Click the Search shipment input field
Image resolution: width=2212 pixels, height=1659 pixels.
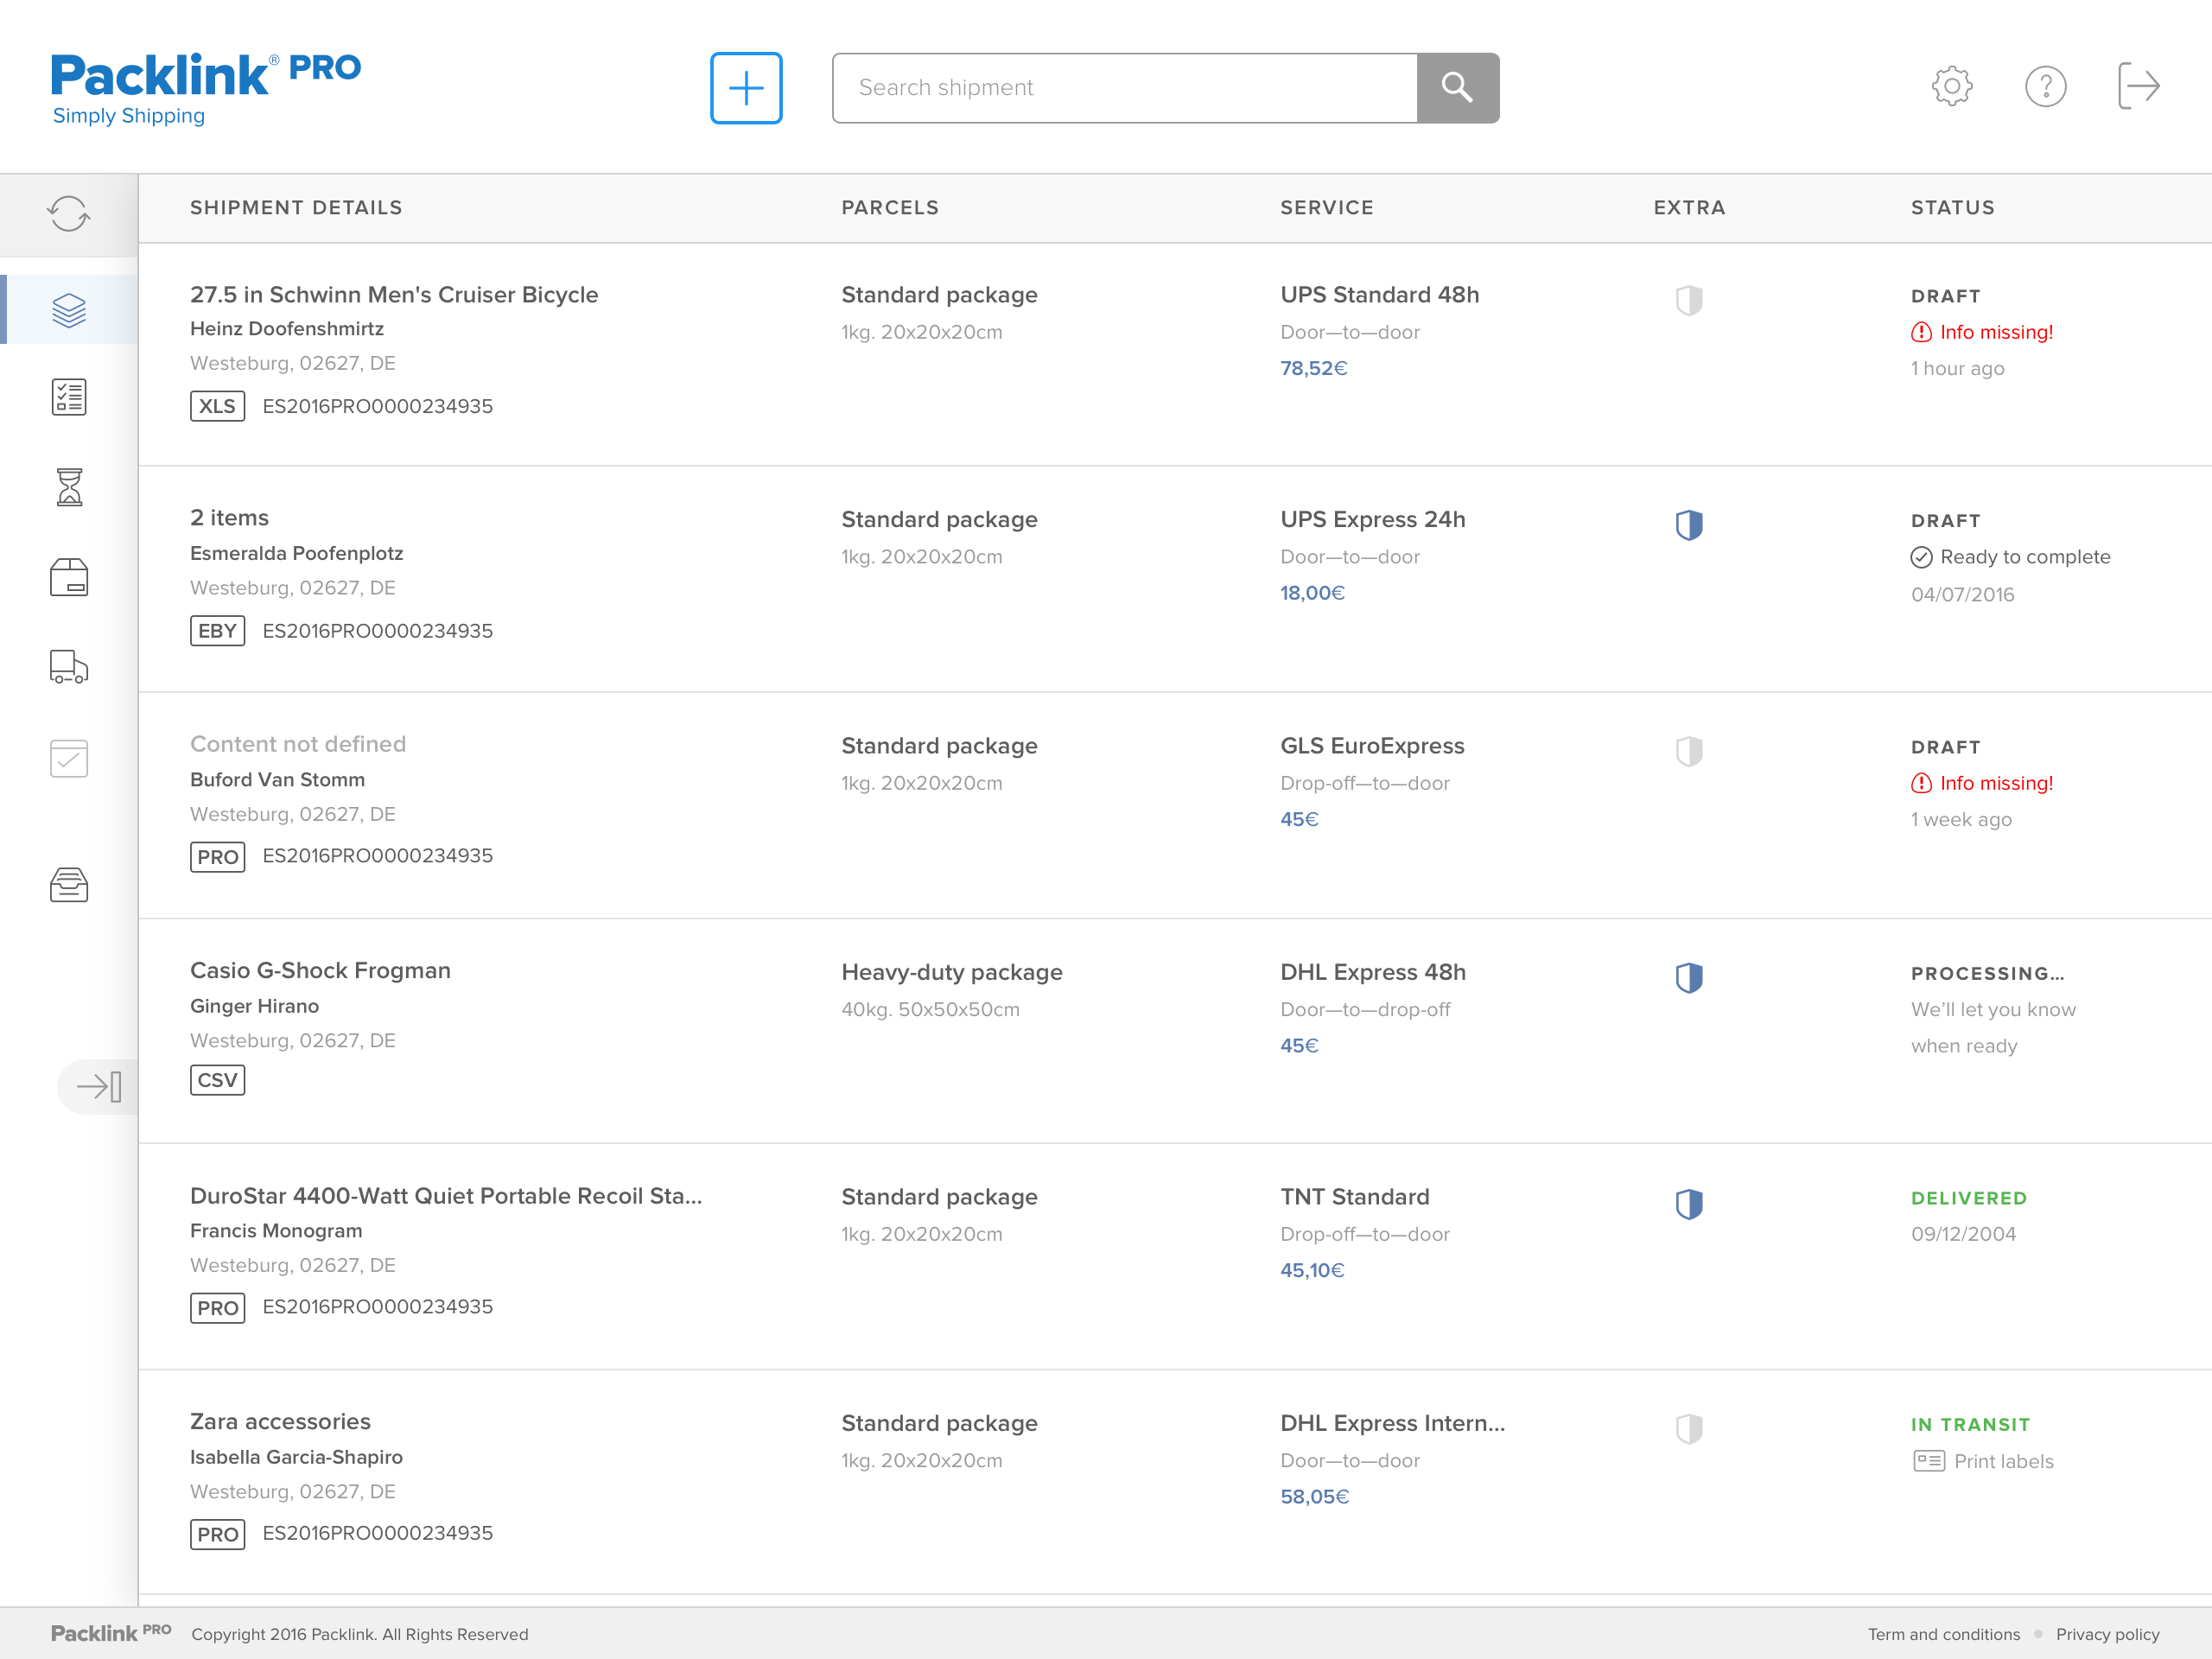point(1125,88)
